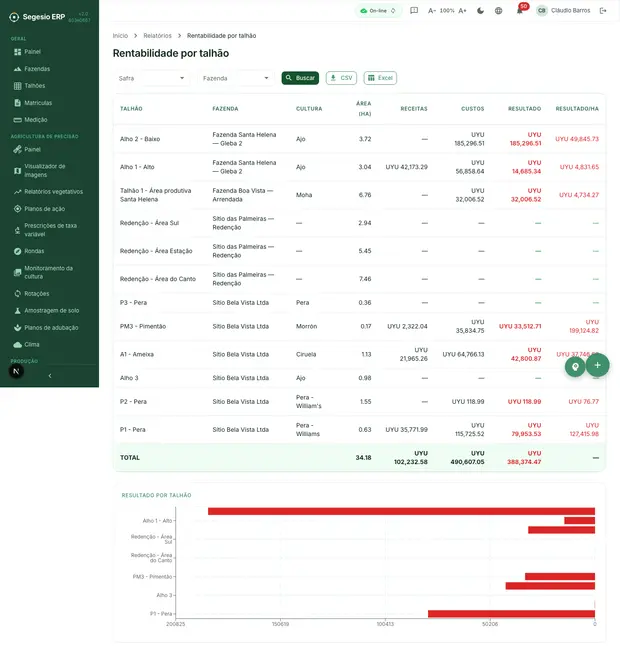Open the notifications bell
620x653 pixels.
point(520,11)
